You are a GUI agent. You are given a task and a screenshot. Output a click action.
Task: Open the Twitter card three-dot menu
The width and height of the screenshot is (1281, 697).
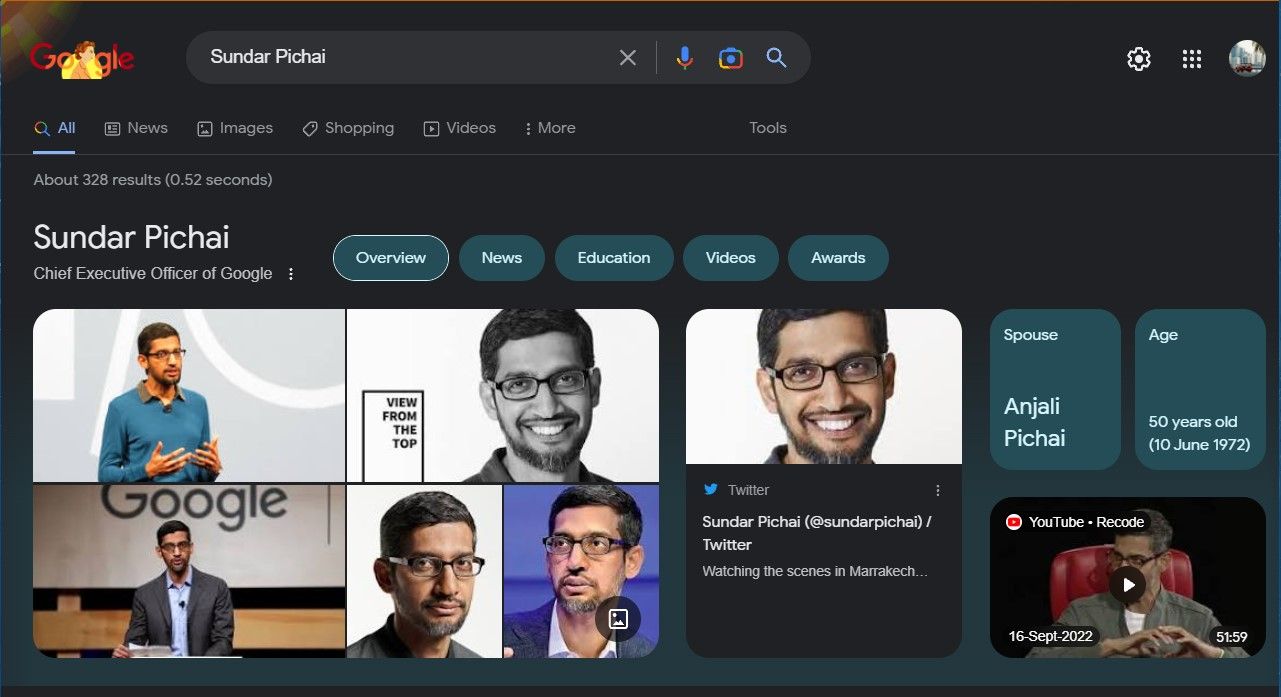coord(938,489)
